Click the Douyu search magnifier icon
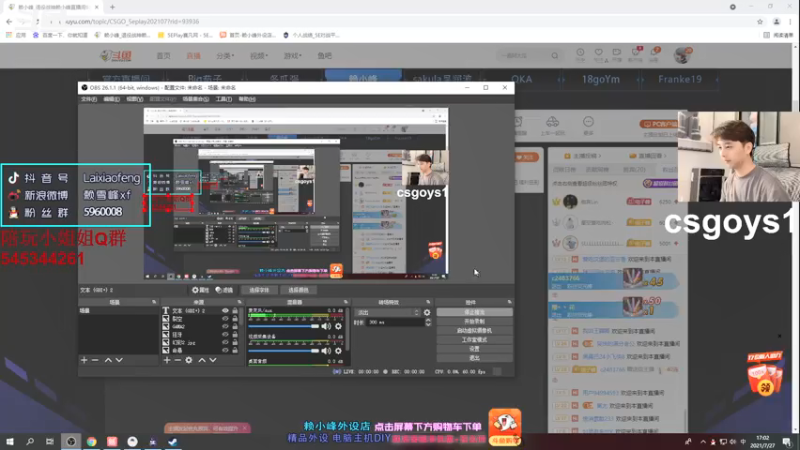Screen dimensions: 800x450 (x=555, y=56)
